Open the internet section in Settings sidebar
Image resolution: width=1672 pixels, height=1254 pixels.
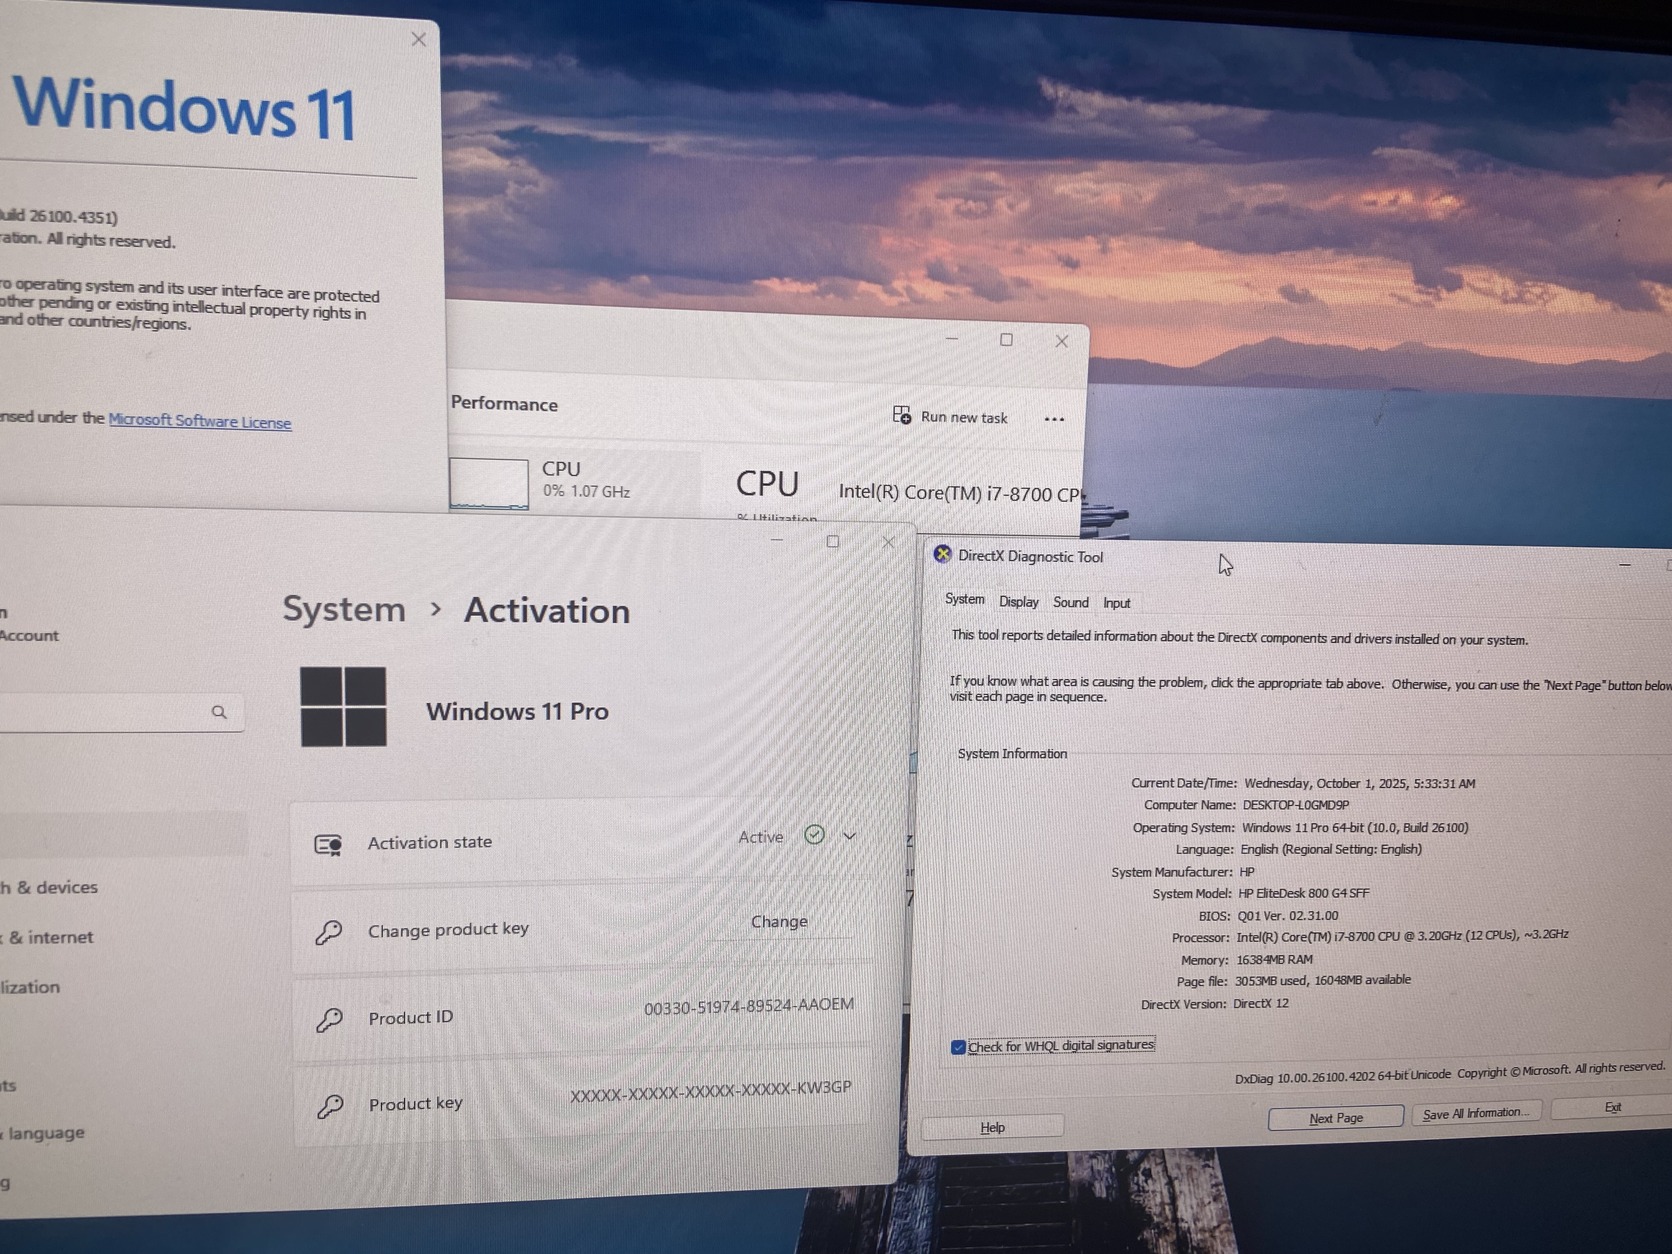point(47,937)
